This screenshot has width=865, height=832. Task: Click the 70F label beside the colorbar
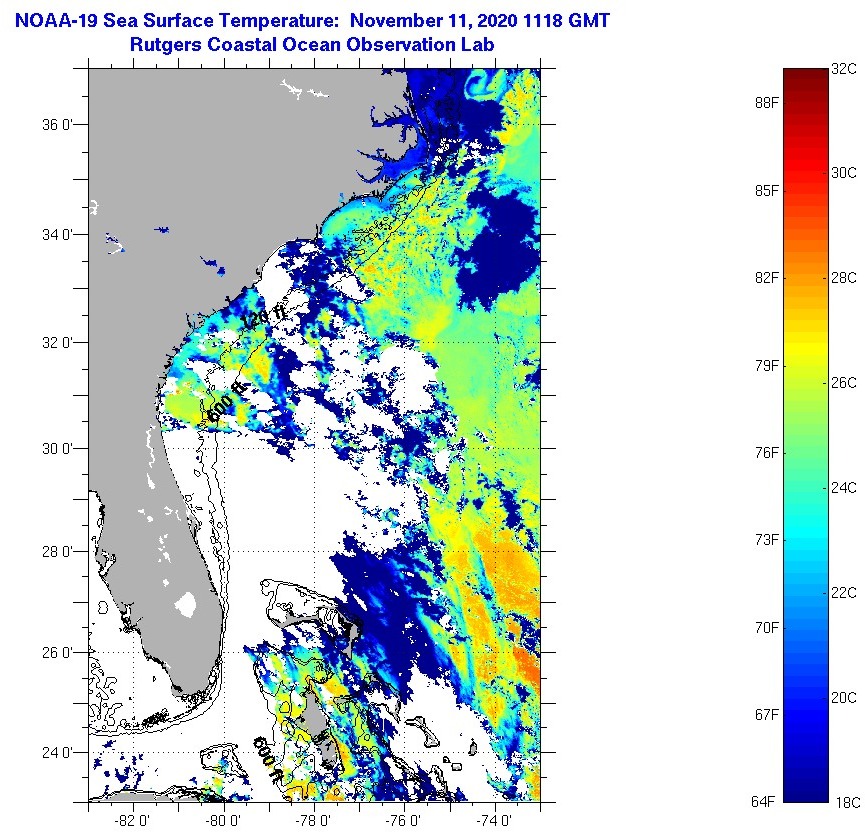click(x=767, y=627)
